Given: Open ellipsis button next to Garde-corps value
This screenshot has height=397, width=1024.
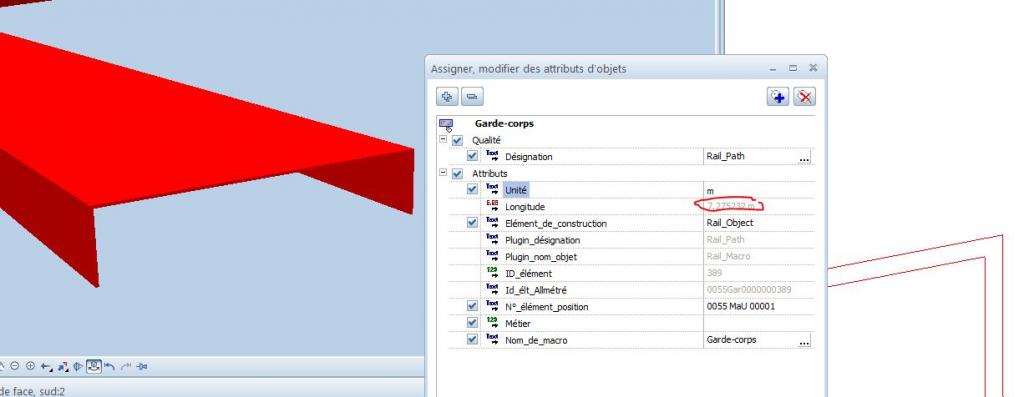Looking at the screenshot, I should pos(805,340).
